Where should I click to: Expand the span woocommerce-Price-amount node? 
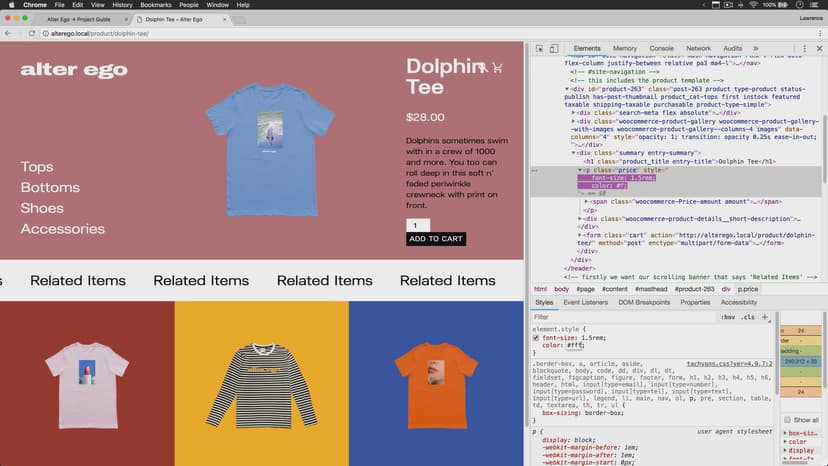[587, 202]
